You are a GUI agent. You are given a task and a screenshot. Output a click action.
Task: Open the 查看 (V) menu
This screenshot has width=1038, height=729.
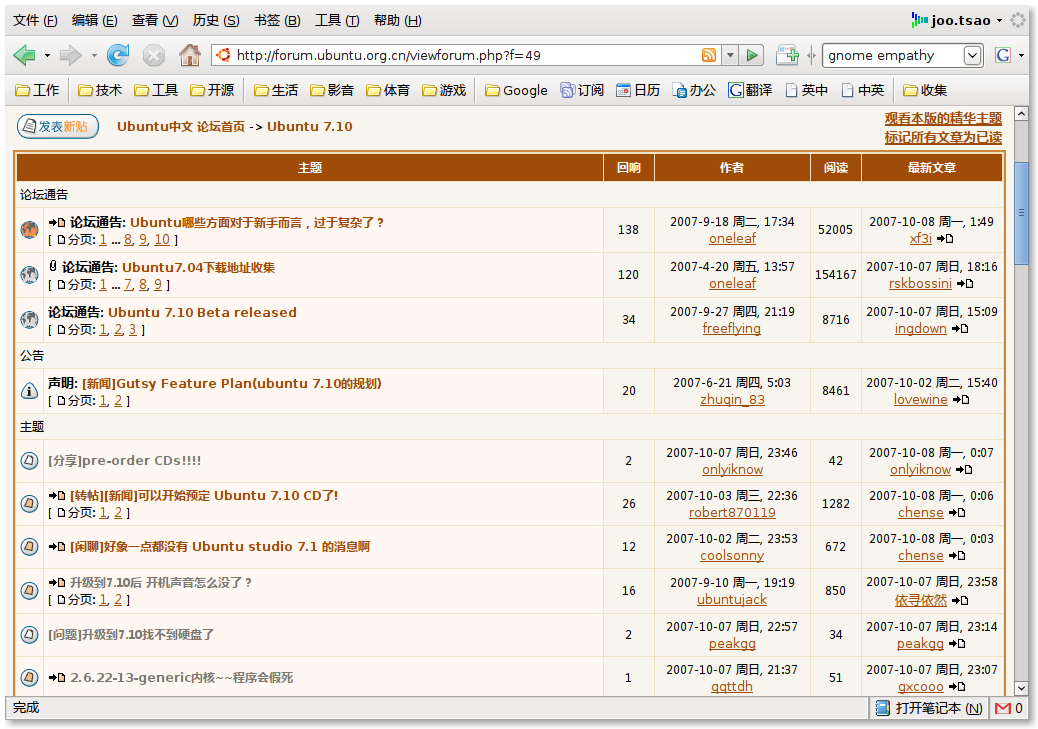click(155, 21)
